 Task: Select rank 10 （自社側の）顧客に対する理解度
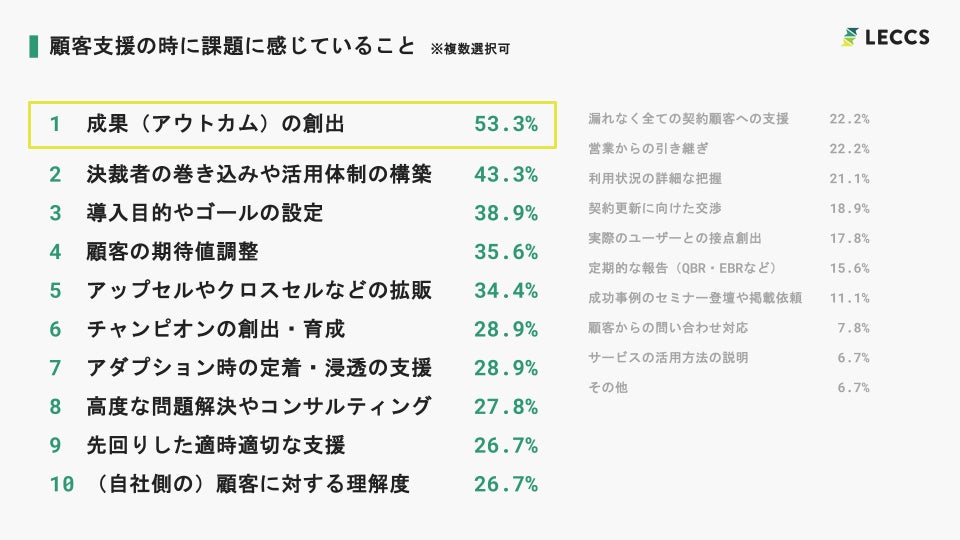248,484
